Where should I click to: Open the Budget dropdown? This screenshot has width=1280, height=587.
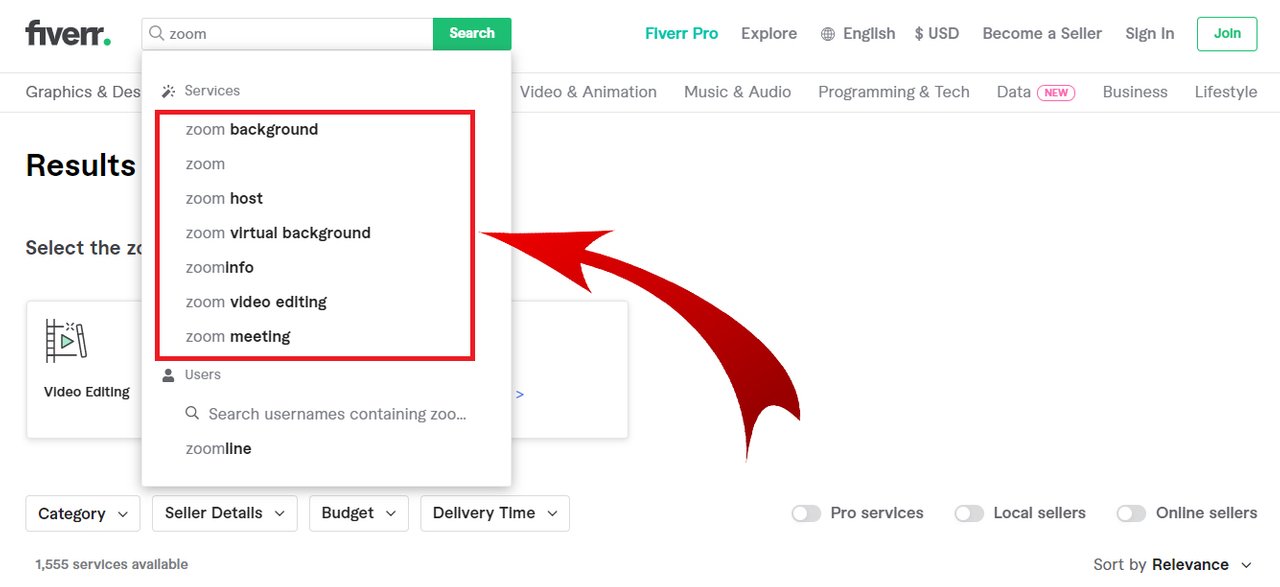359,513
